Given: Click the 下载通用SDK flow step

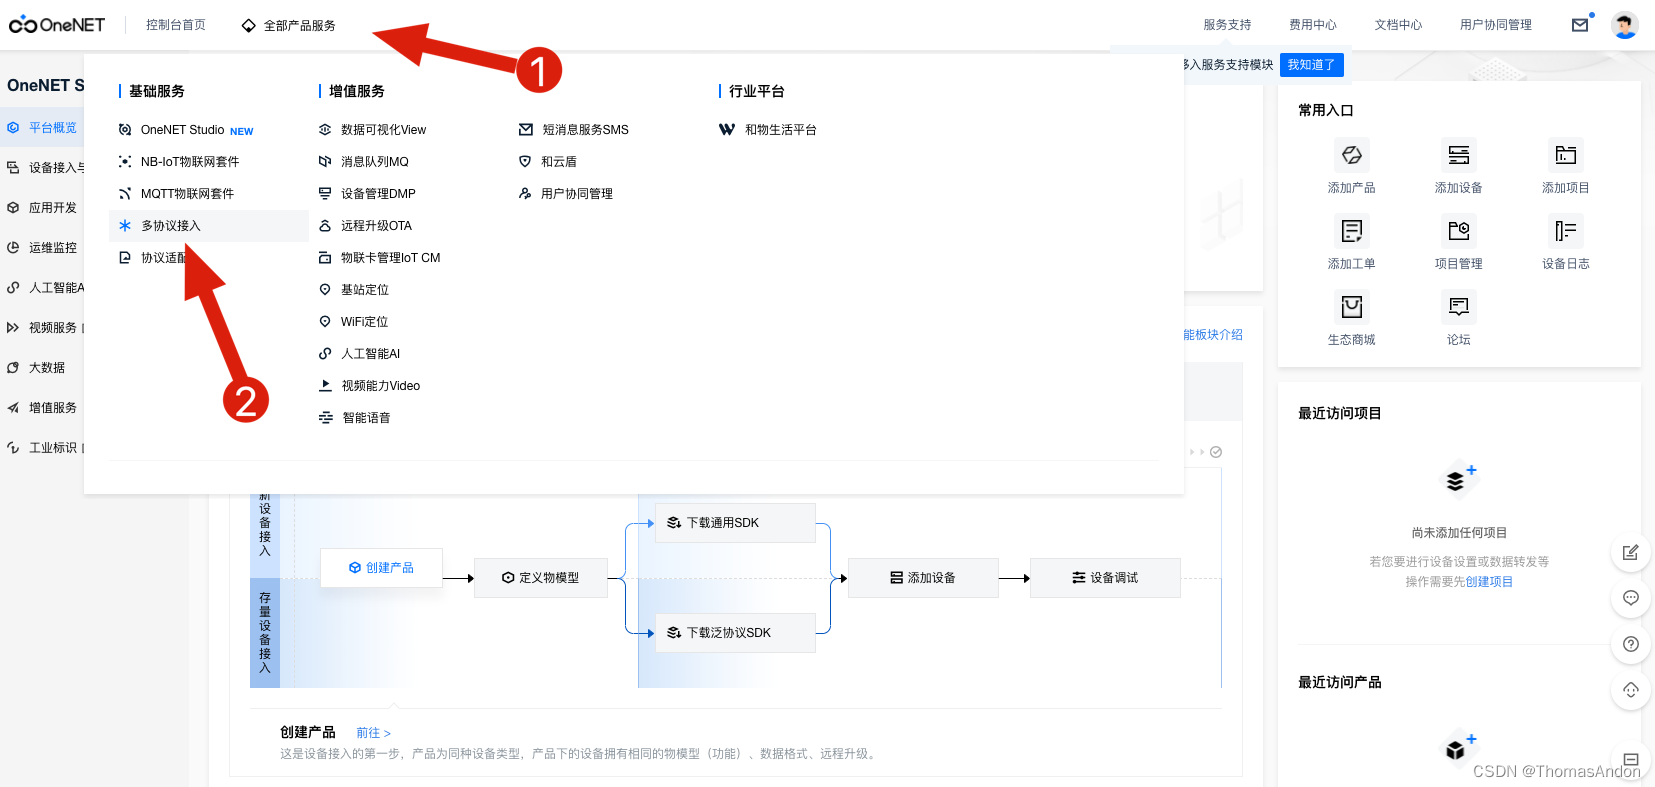Looking at the screenshot, I should [x=735, y=523].
